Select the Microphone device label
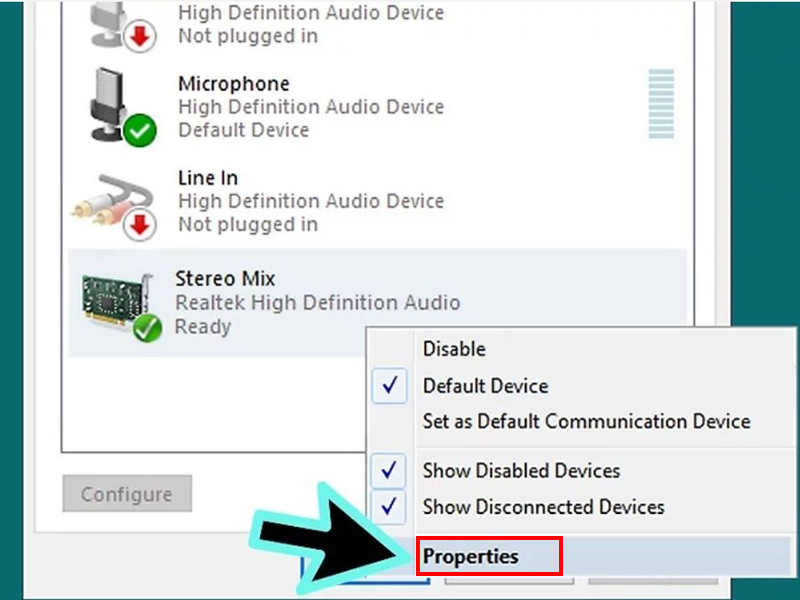The height and width of the screenshot is (600, 800). click(x=233, y=84)
